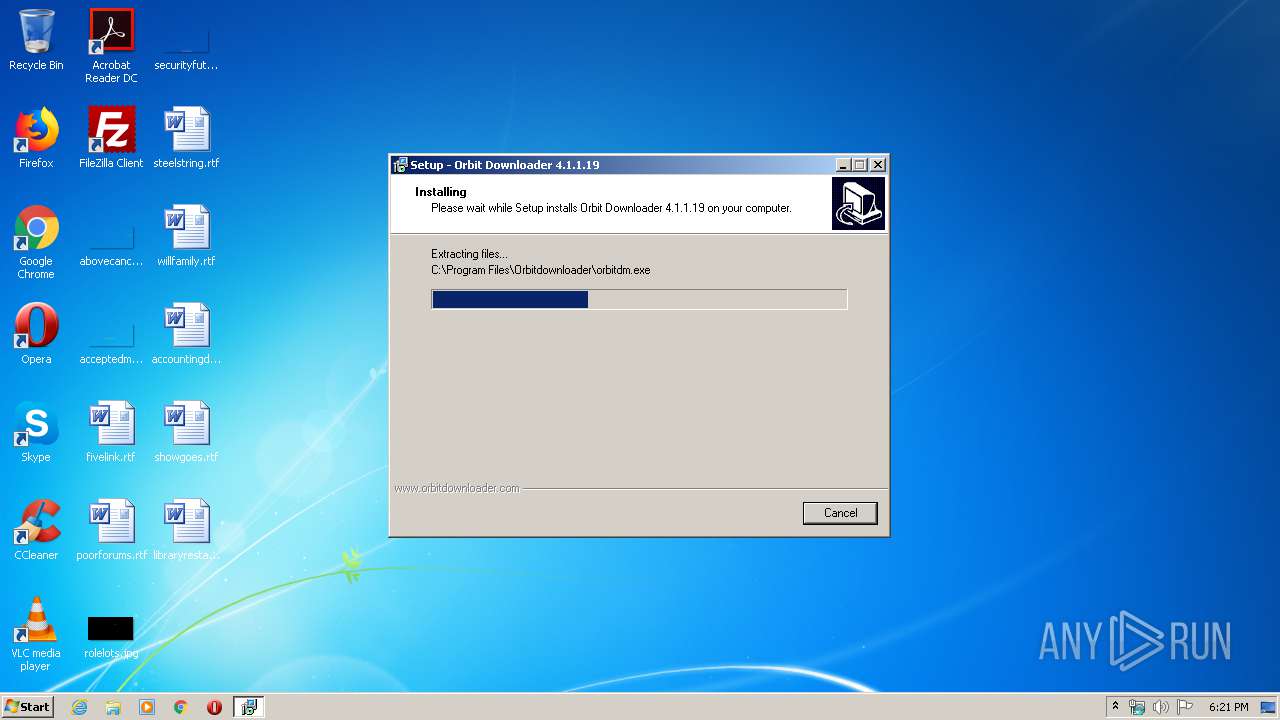
Task: Open the volume speaker tray icon
Action: pyautogui.click(x=1161, y=707)
